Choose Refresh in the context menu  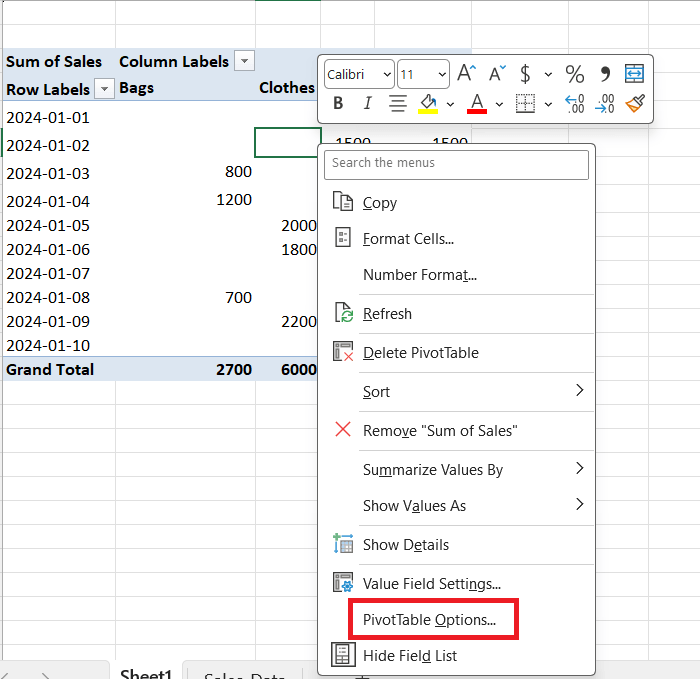[x=387, y=314]
